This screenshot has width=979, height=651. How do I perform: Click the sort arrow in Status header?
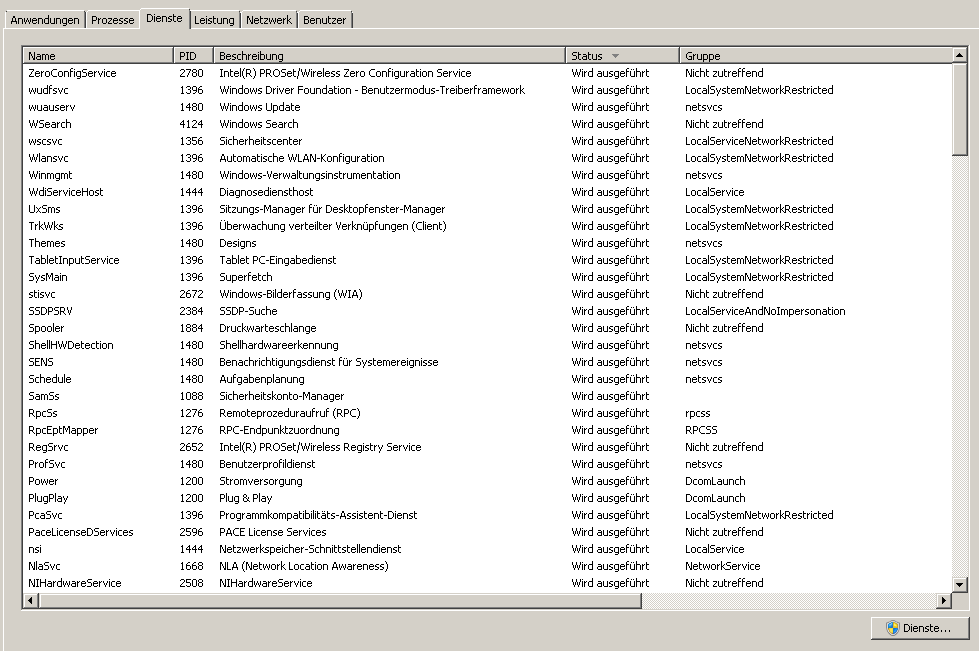click(615, 56)
